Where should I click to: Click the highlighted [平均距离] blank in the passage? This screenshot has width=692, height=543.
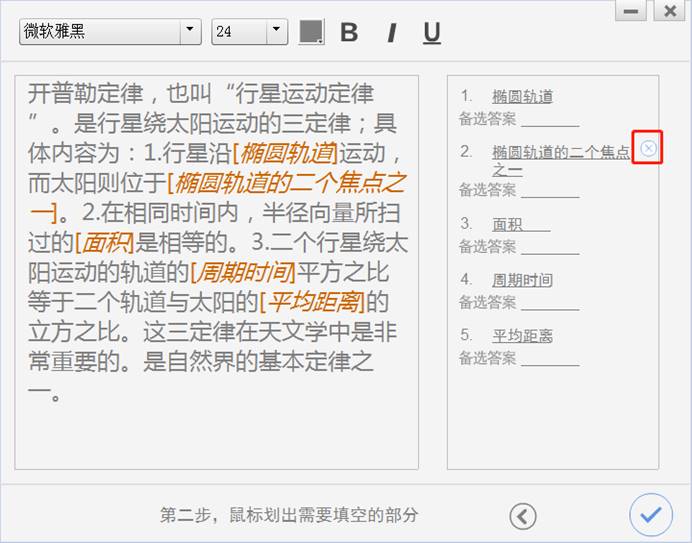(x=313, y=302)
